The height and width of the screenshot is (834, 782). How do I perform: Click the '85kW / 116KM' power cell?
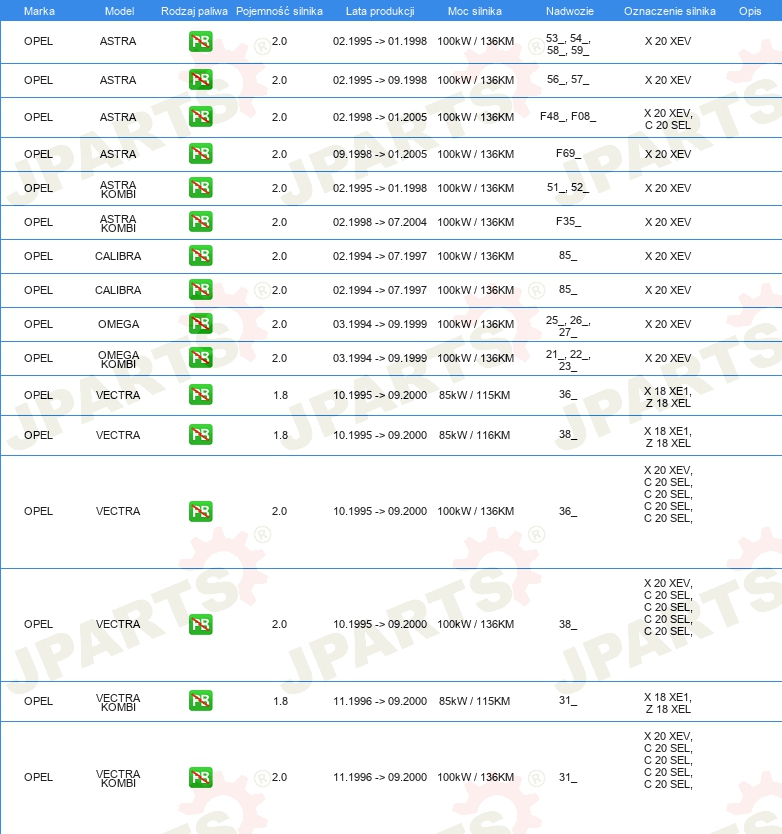click(475, 435)
